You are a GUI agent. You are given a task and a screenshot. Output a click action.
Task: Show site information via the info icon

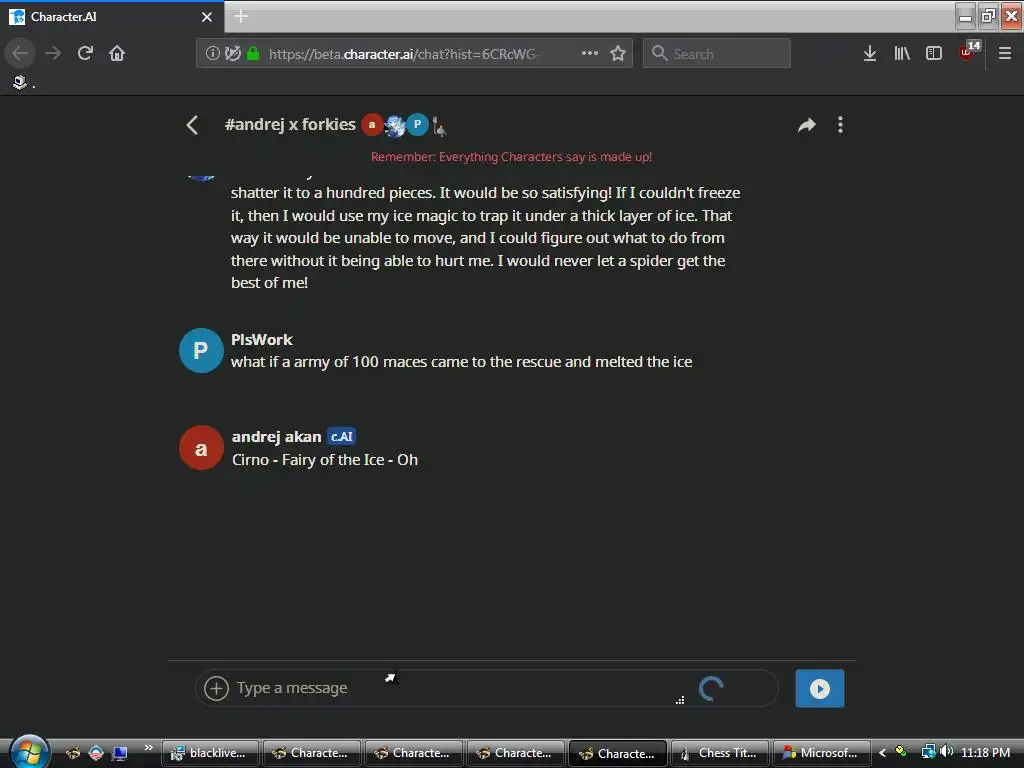pyautogui.click(x=212, y=53)
